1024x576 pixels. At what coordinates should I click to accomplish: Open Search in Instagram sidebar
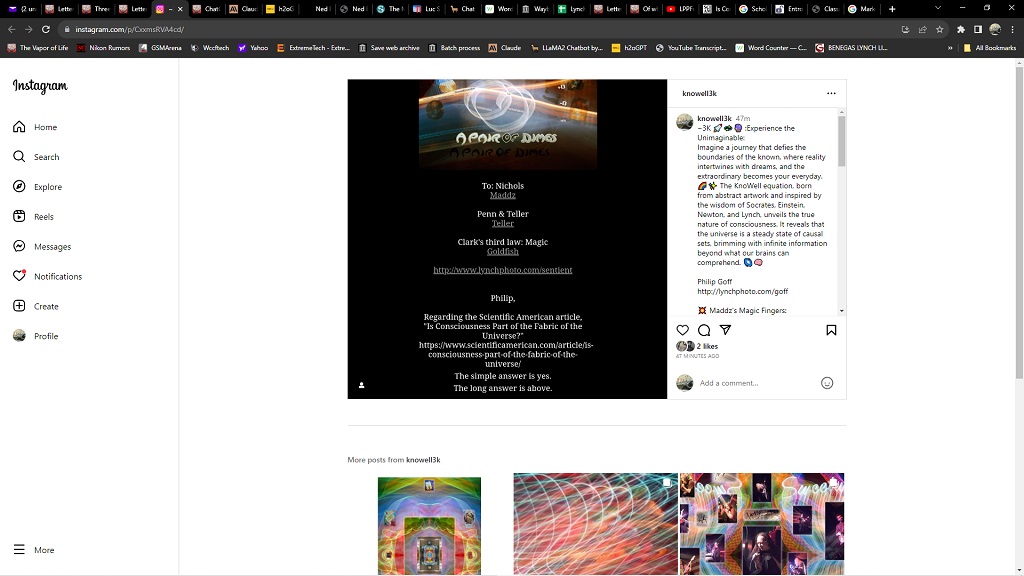click(x=36, y=157)
